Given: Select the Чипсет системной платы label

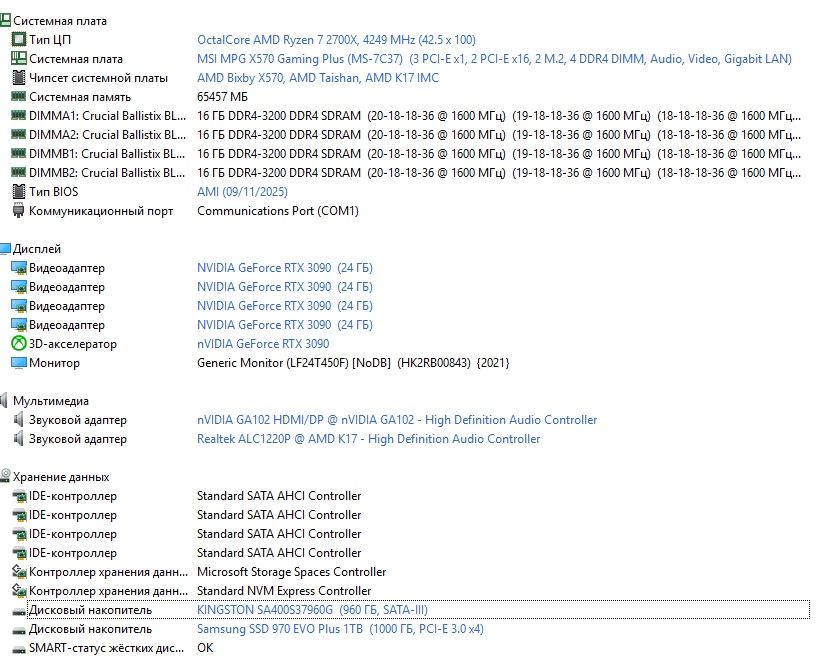Looking at the screenshot, I should tap(99, 78).
